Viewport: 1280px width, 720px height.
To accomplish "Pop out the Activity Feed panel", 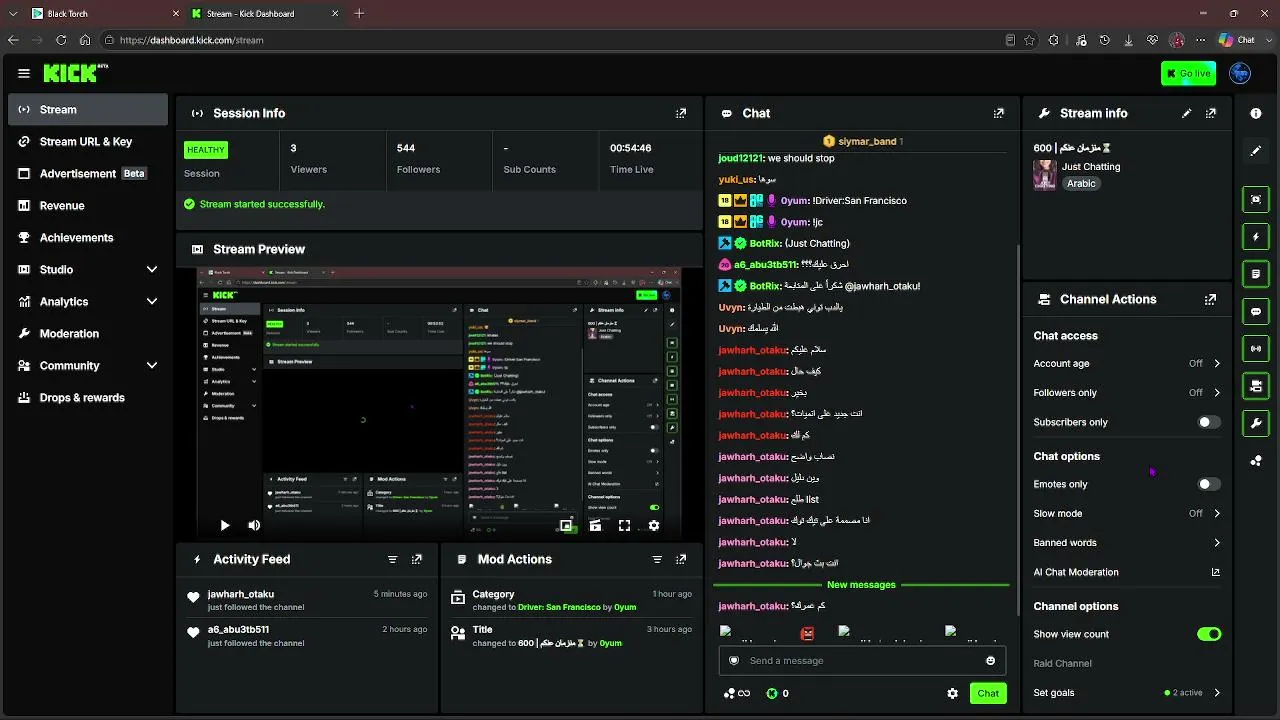I will pos(417,559).
